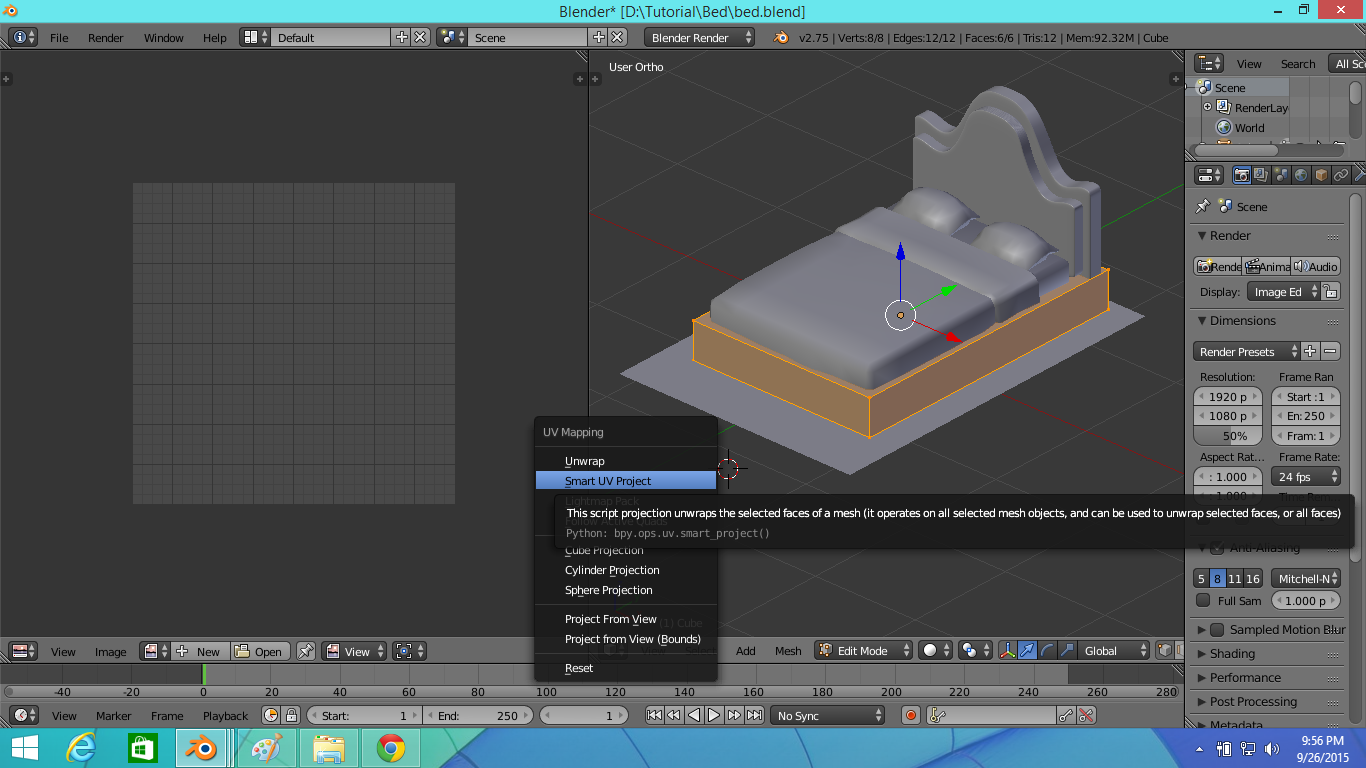Select the rotate manipulator arc icon

[1048, 651]
